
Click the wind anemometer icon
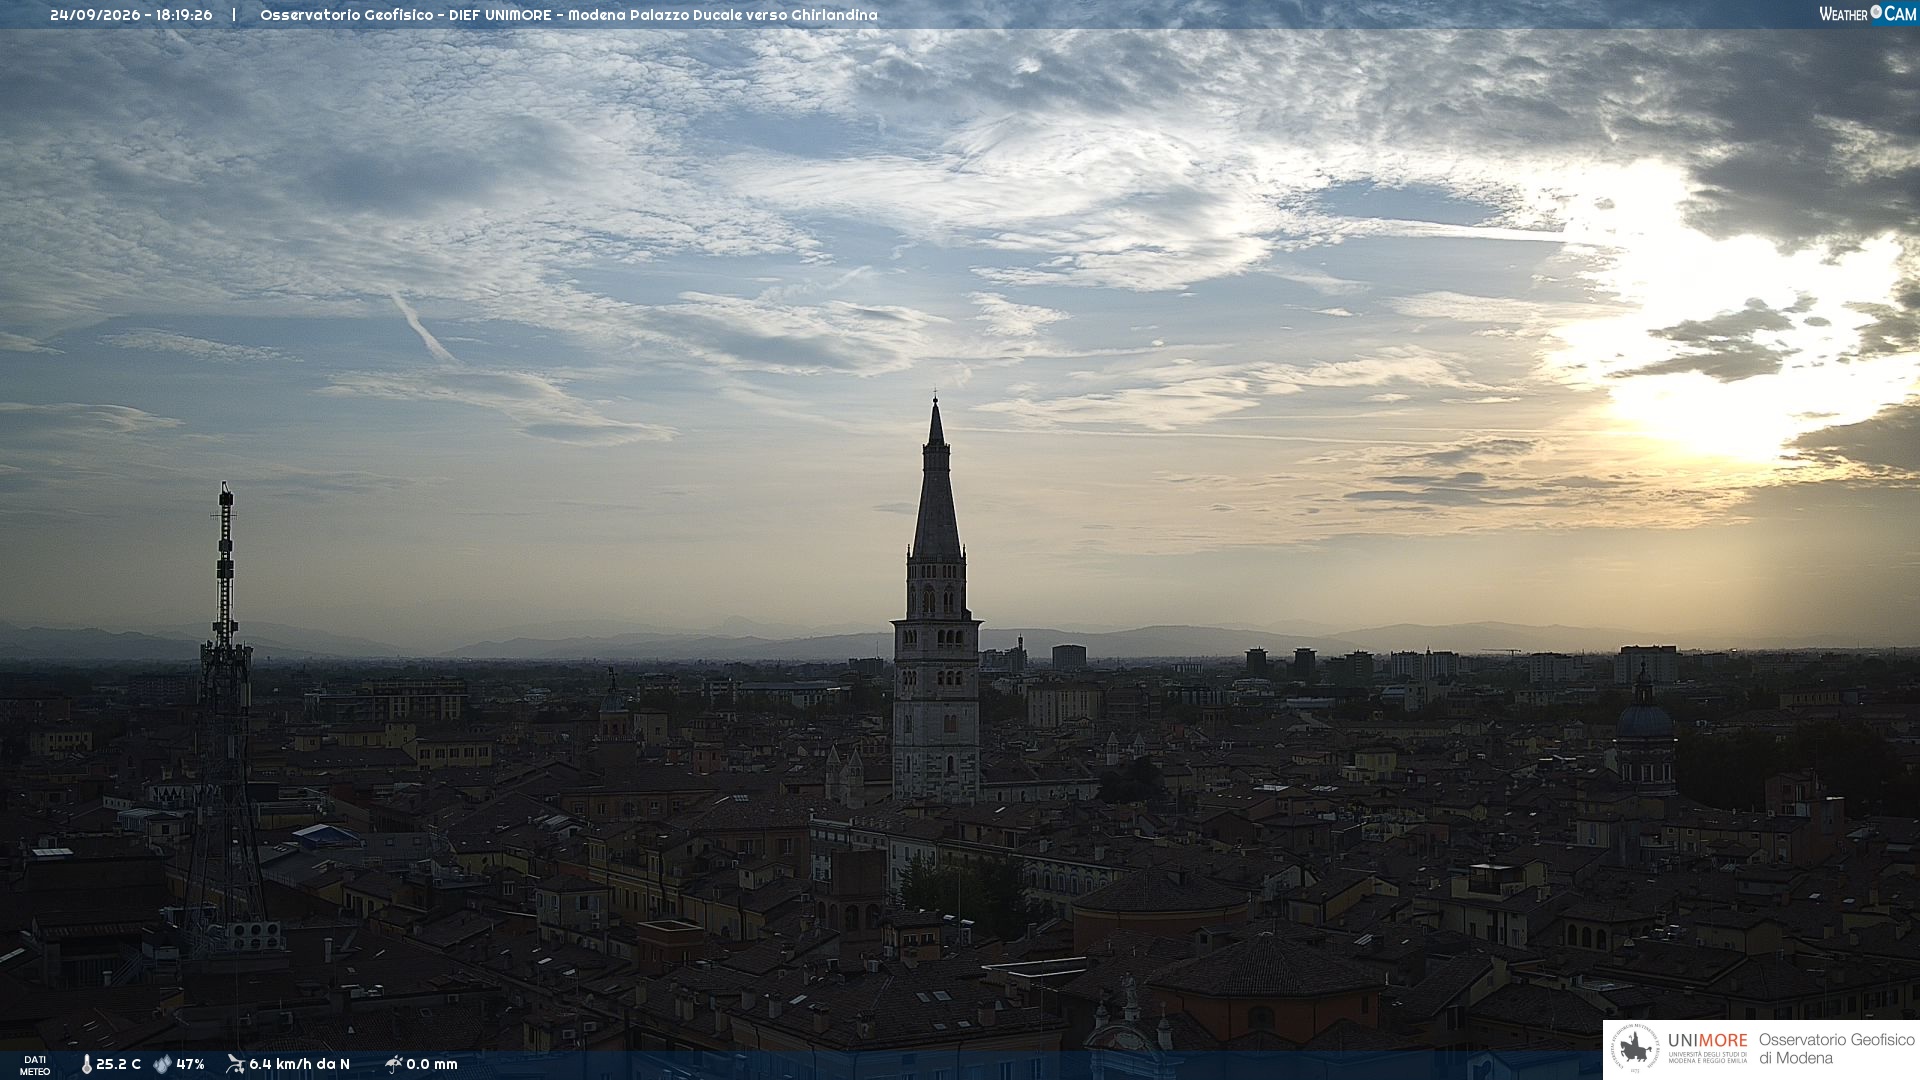(x=235, y=1064)
